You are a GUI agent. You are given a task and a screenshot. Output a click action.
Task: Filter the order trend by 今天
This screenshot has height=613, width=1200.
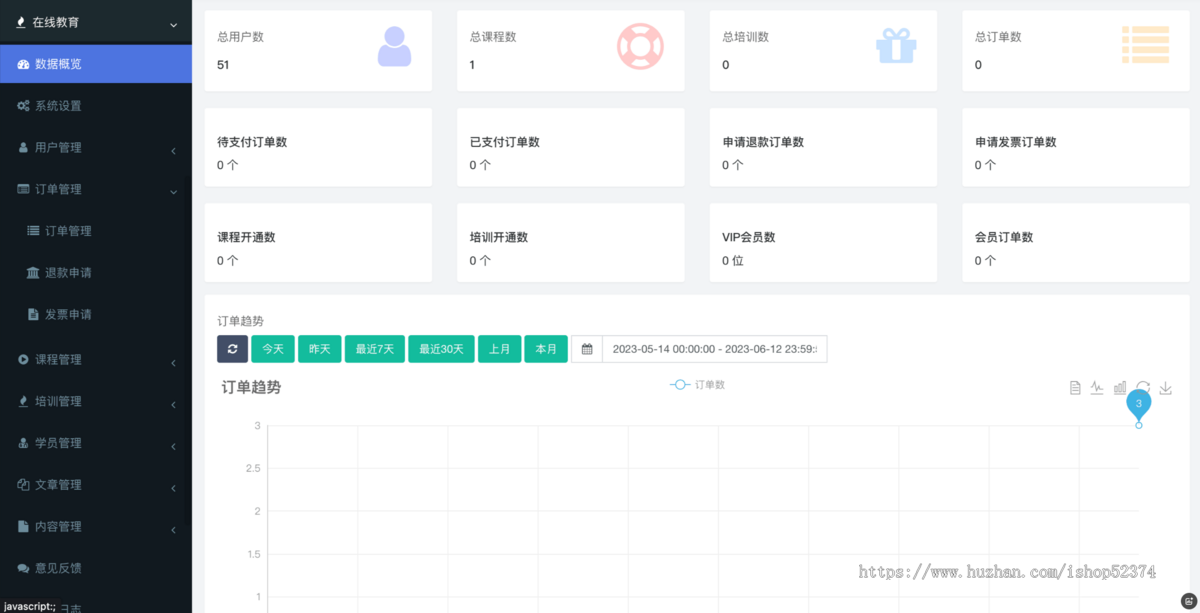[x=273, y=349]
